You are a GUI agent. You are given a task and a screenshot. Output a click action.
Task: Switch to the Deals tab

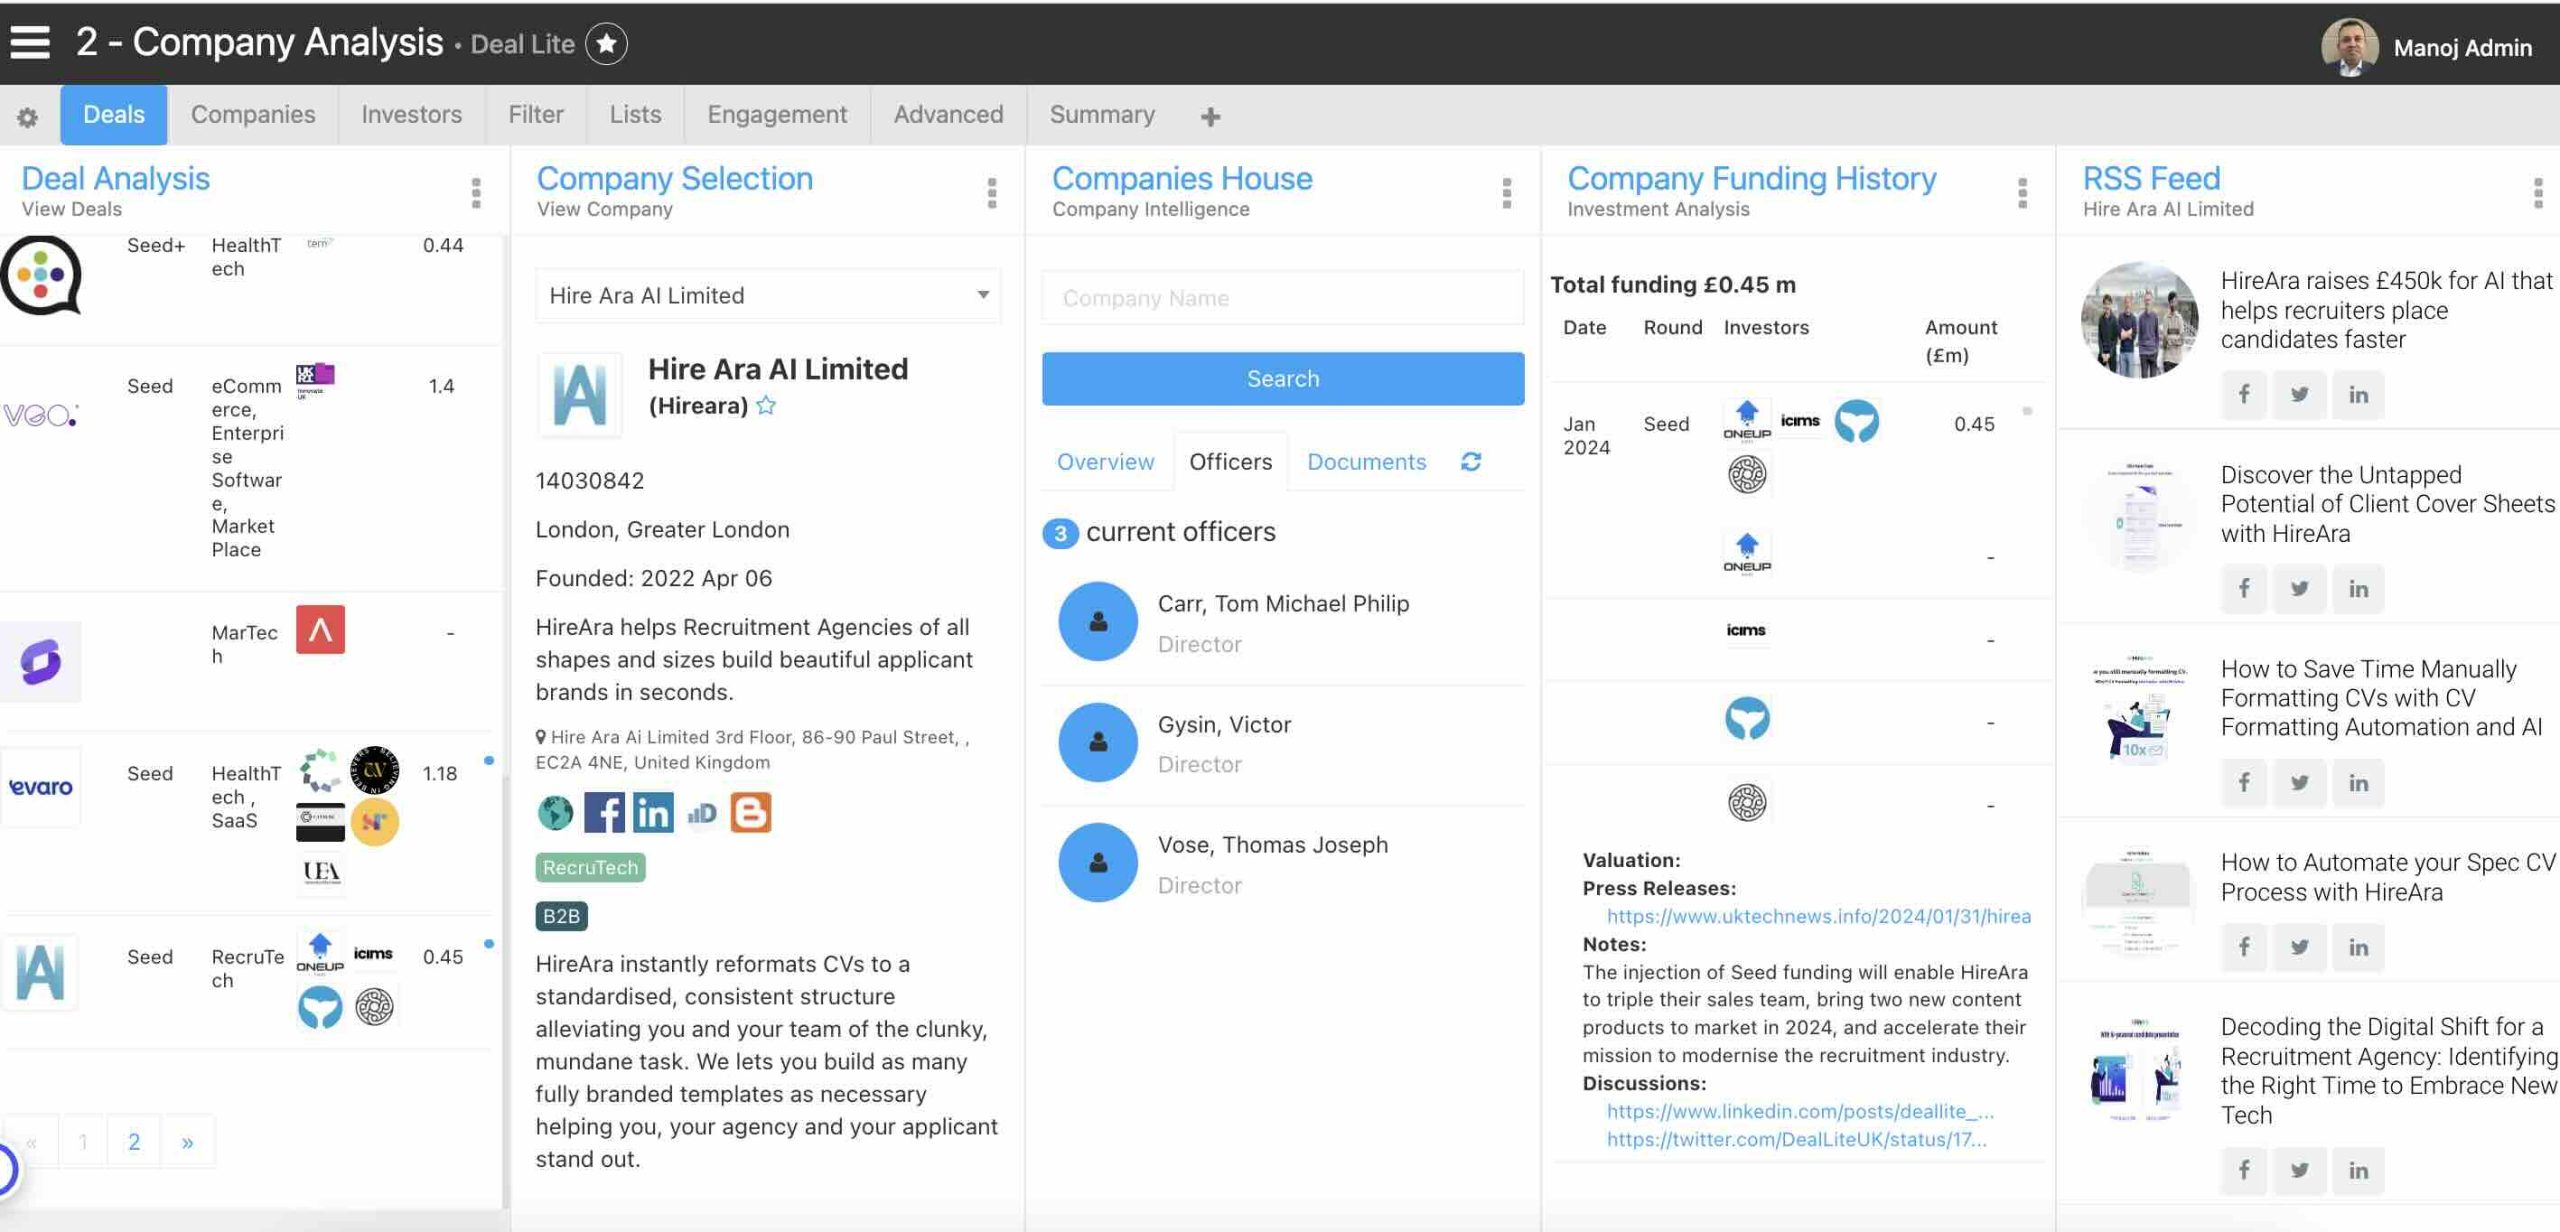[x=114, y=115]
